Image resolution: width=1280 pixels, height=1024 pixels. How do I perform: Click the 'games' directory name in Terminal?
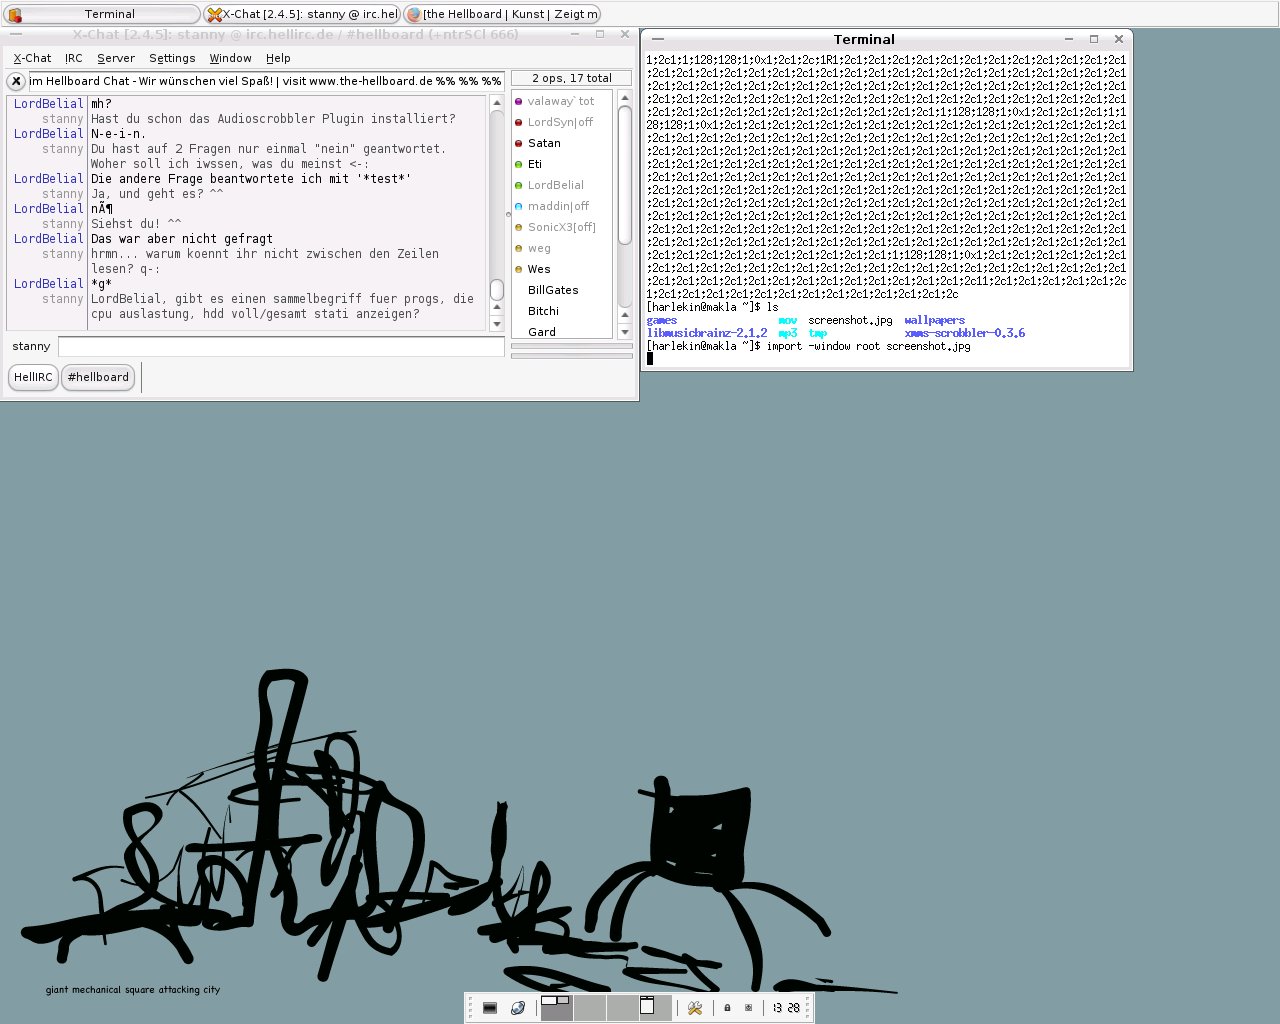coord(662,320)
